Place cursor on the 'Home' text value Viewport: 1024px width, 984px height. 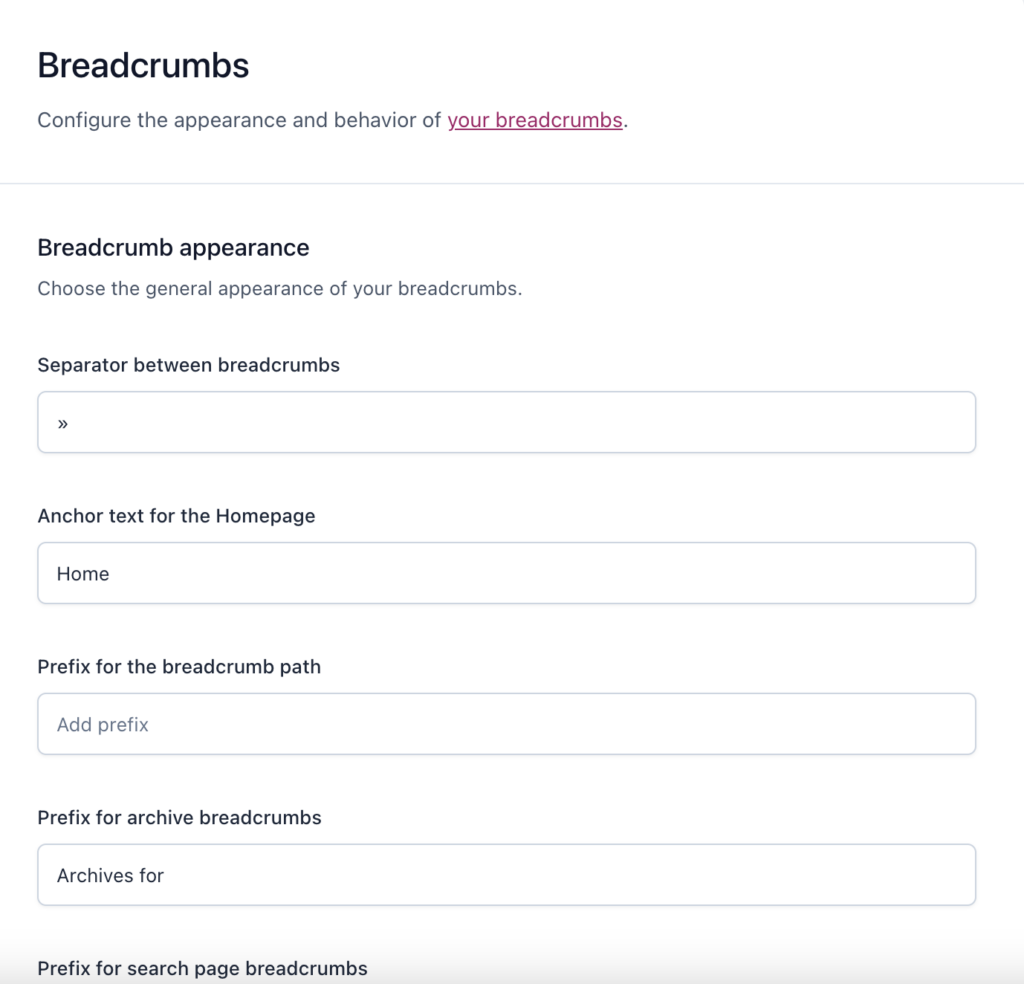pos(83,574)
